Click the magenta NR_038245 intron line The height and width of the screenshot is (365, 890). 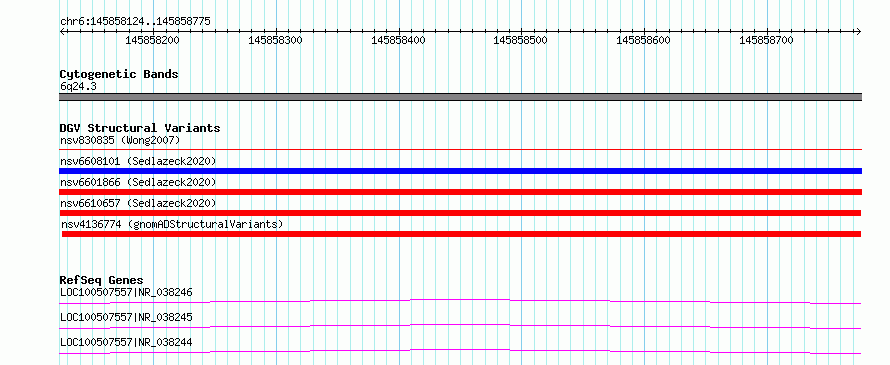click(x=460, y=326)
